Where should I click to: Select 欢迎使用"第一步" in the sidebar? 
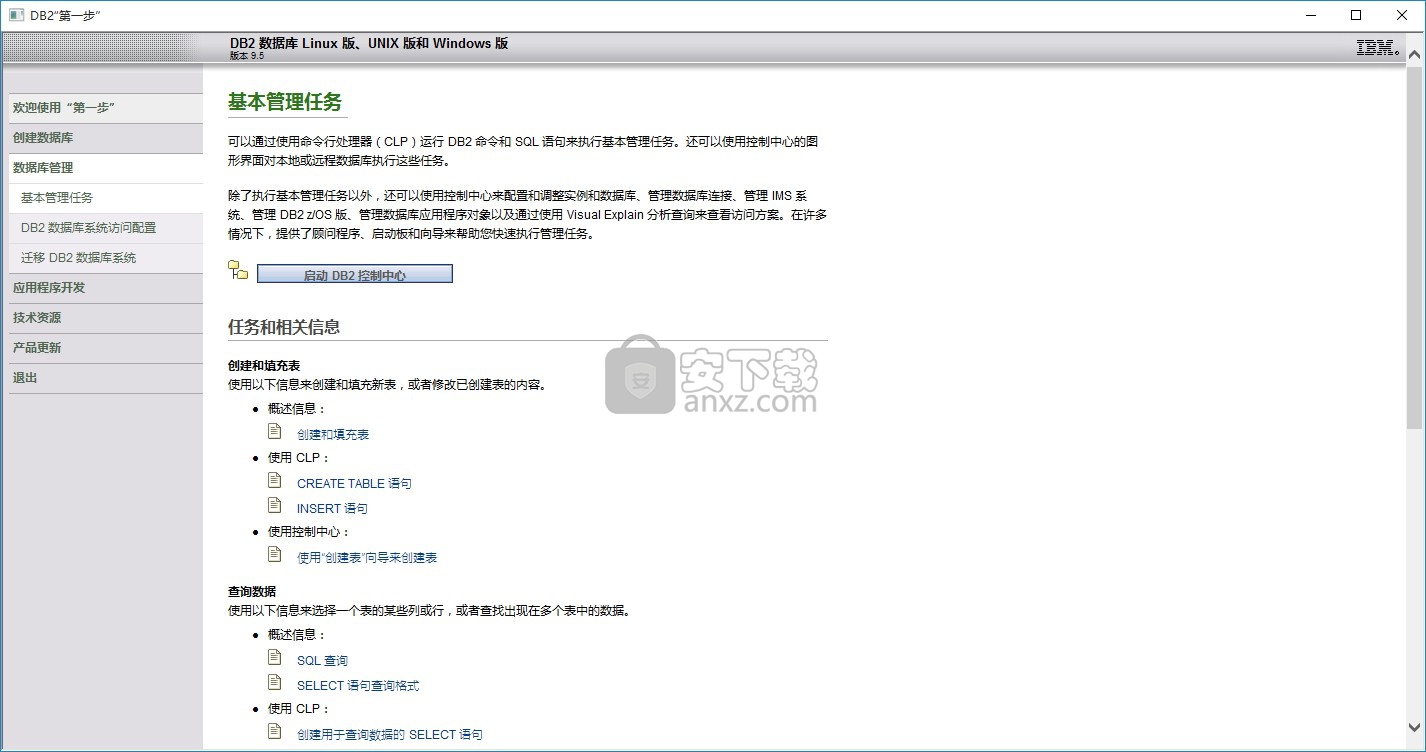coord(106,108)
